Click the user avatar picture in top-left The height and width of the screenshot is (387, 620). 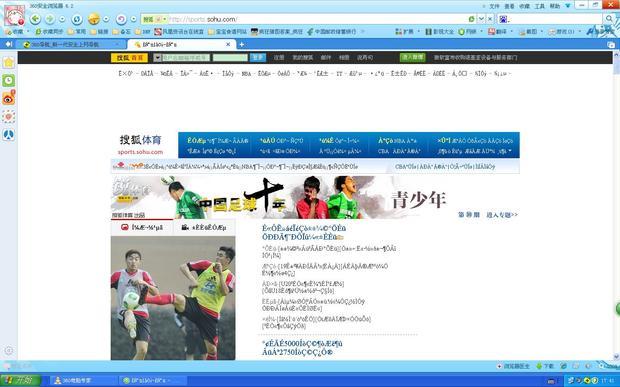(x=14, y=16)
